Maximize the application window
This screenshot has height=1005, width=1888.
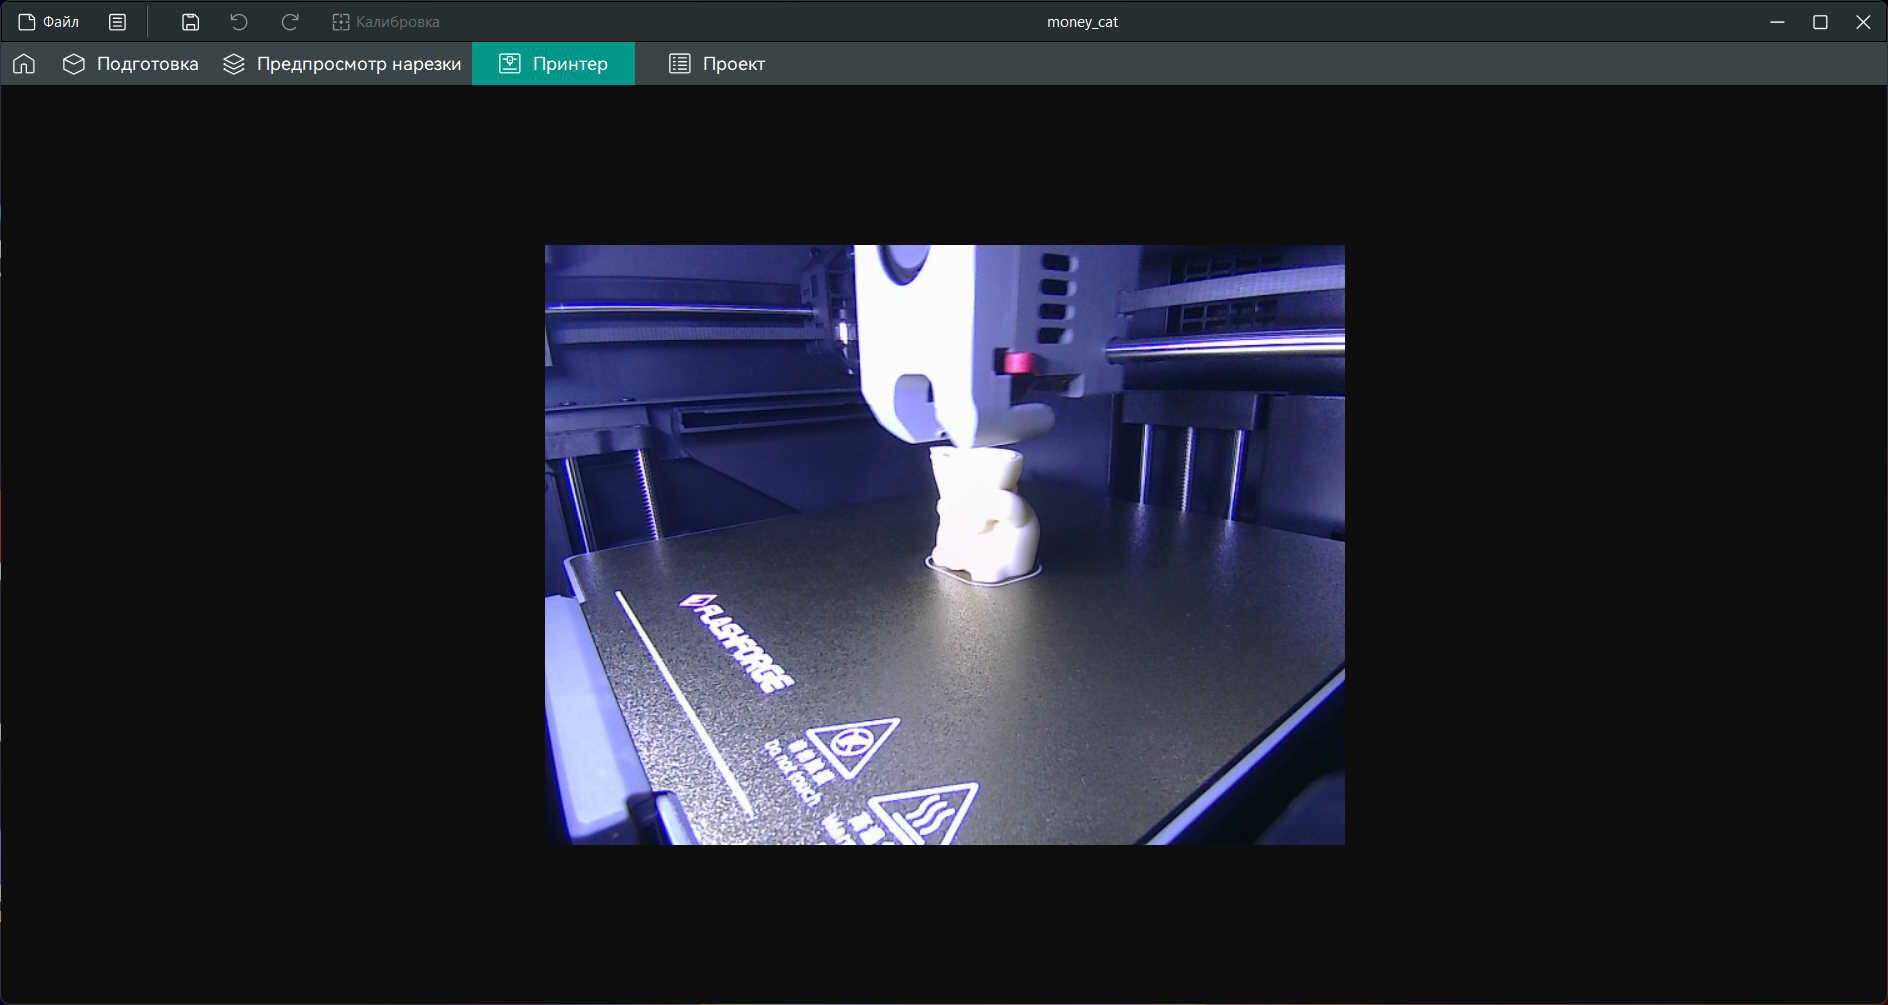pyautogui.click(x=1820, y=22)
